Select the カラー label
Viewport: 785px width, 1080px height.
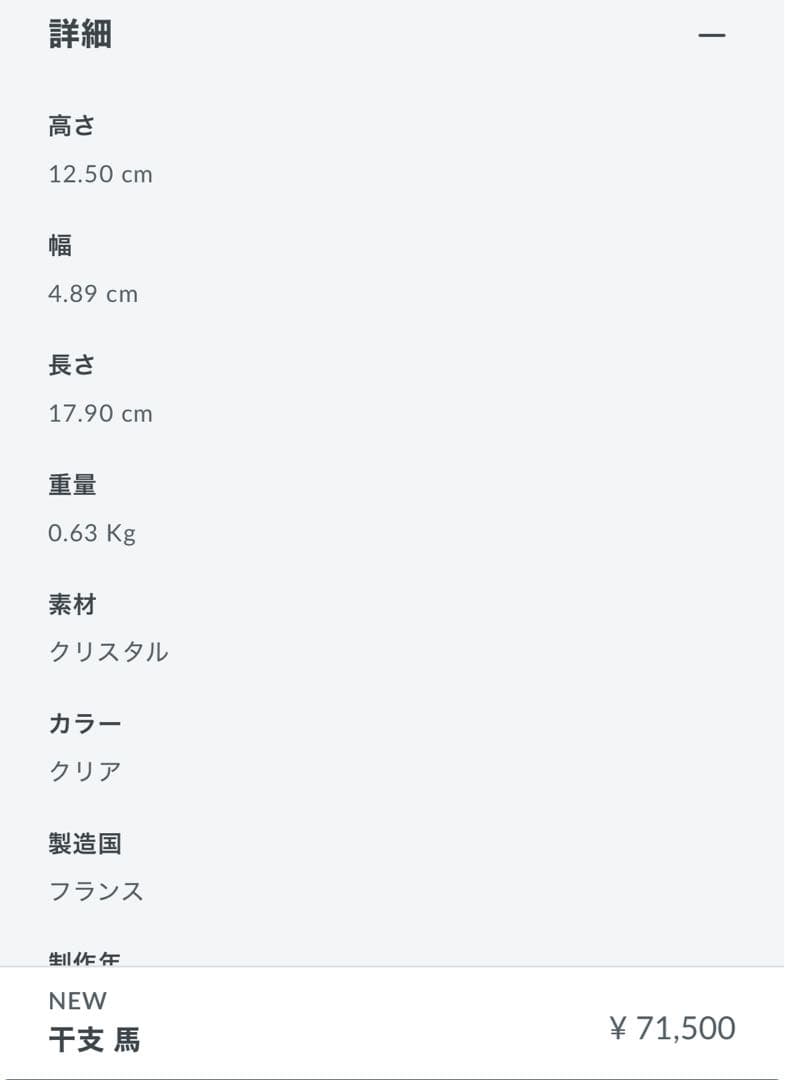85,724
